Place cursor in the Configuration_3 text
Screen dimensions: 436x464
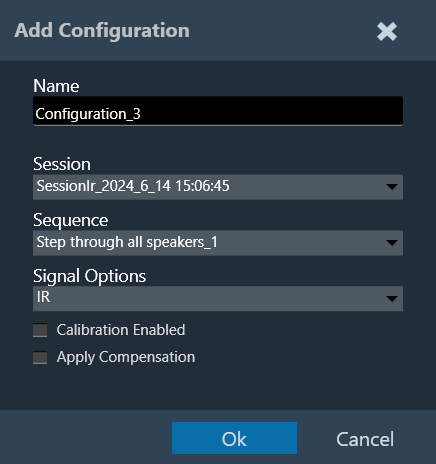click(x=88, y=114)
